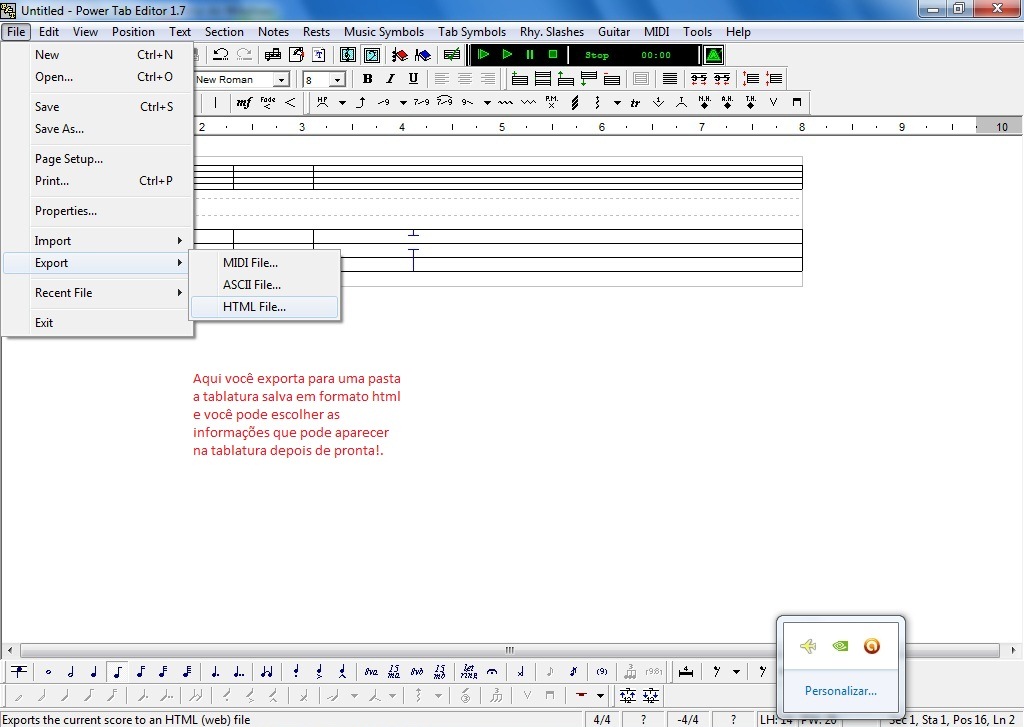This screenshot has height=727, width=1024.
Task: Open the New Roman font dropdown
Action: 281,78
